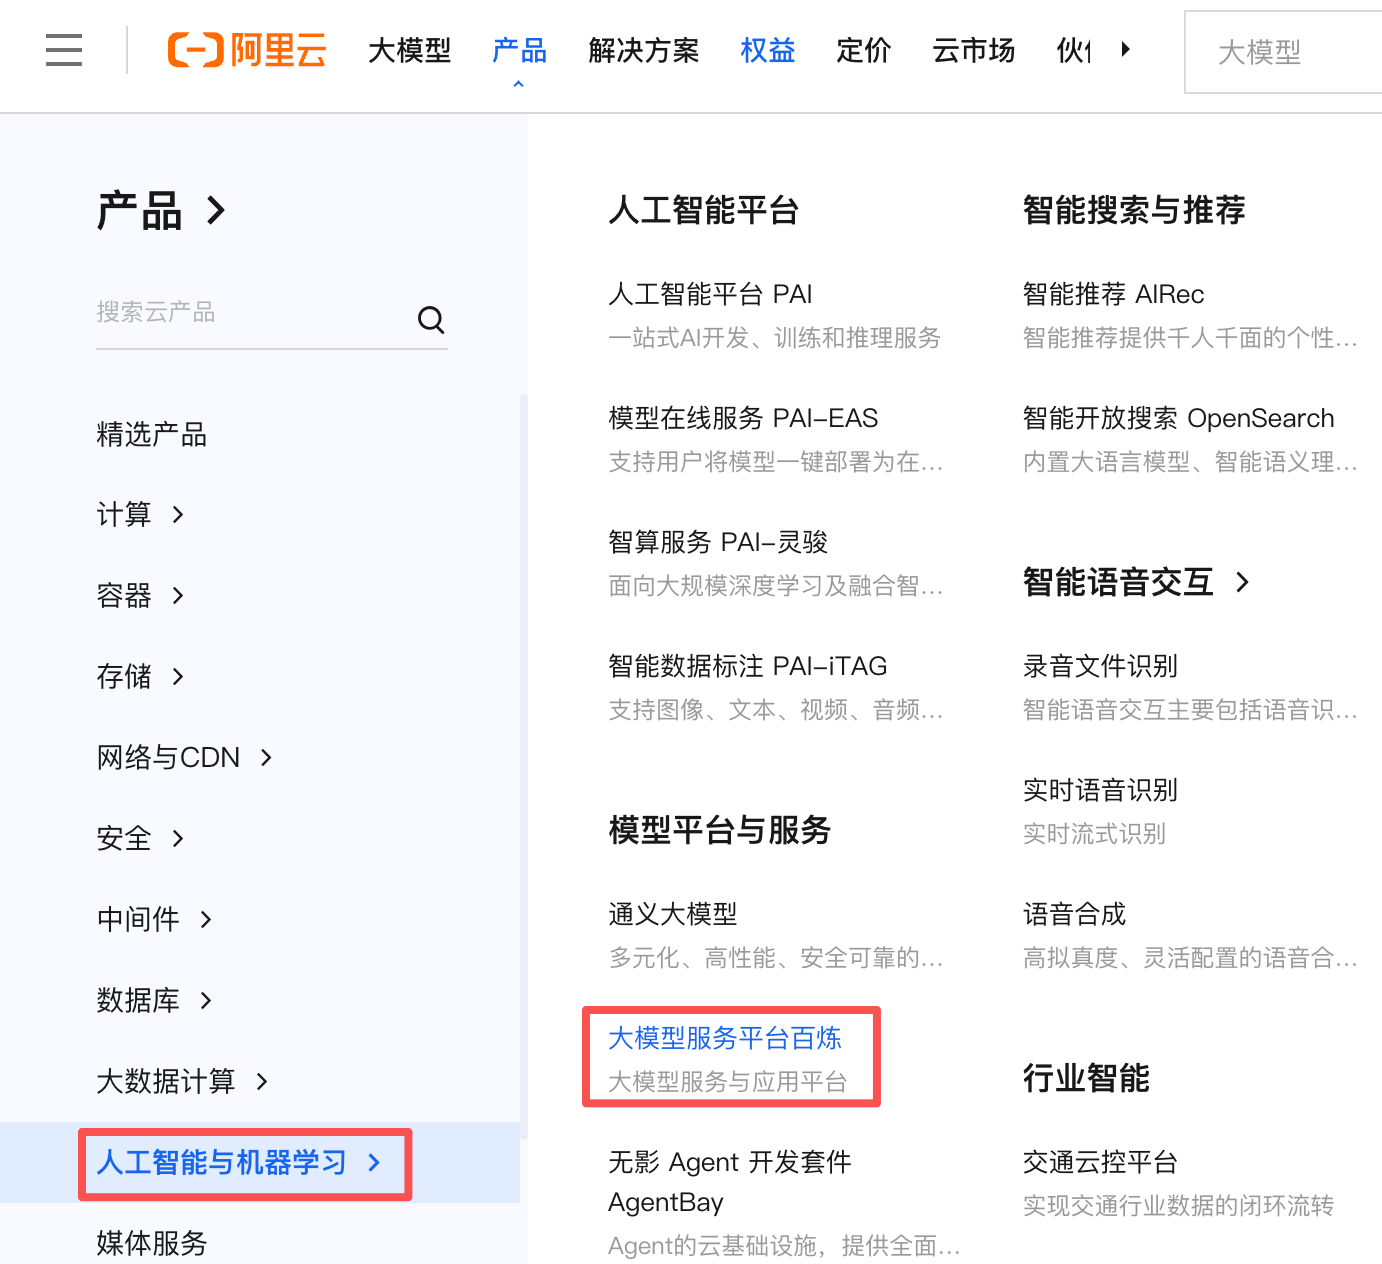Click the 实时流式识别 description text
The height and width of the screenshot is (1264, 1382).
[1094, 834]
